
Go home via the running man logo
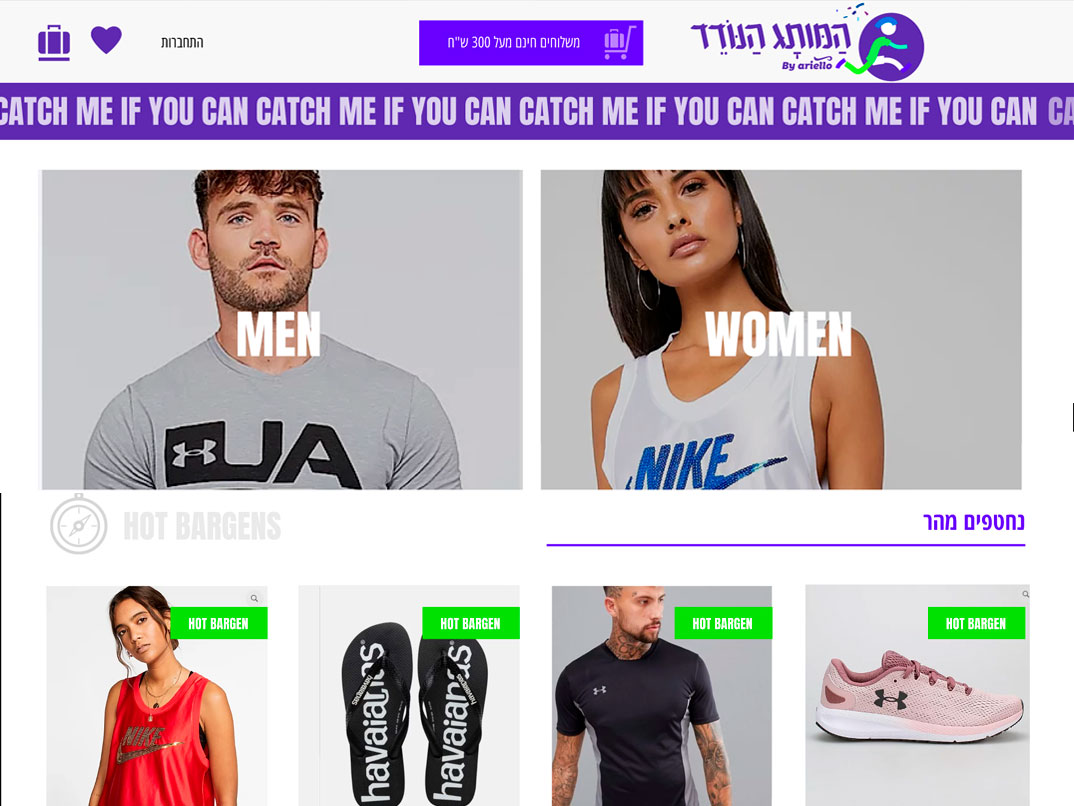pos(888,46)
